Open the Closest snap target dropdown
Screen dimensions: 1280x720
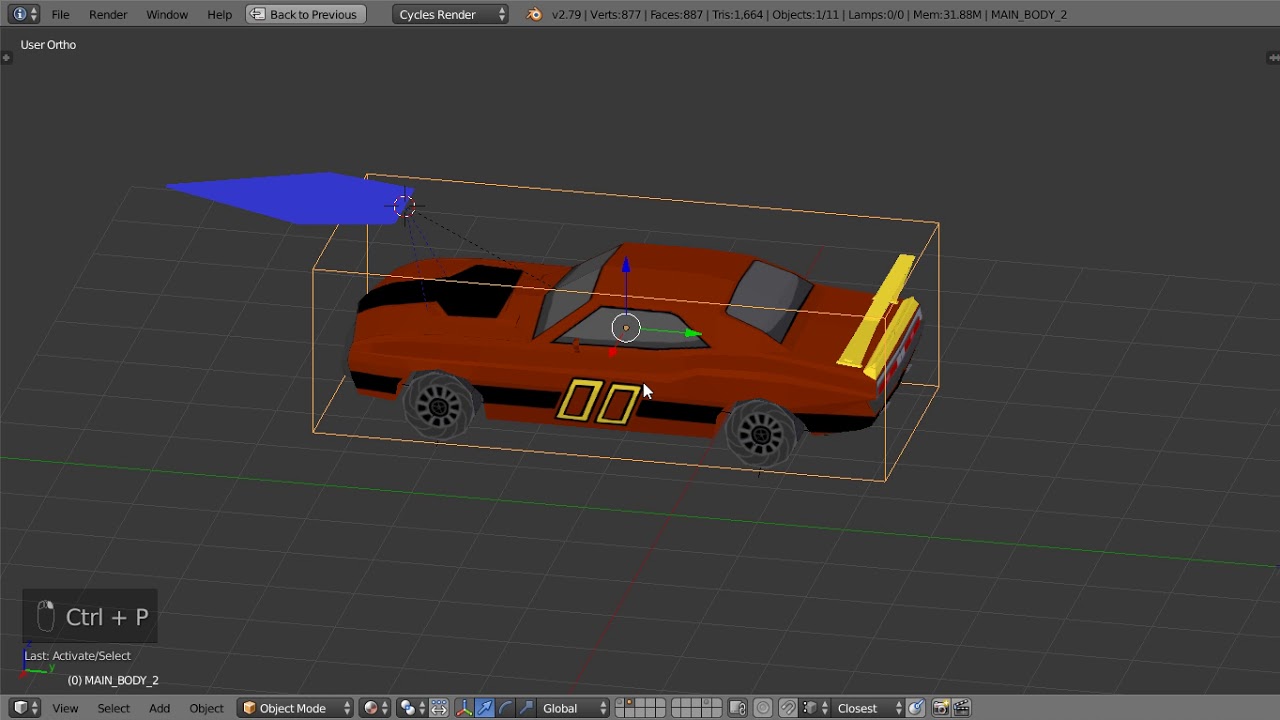[867, 708]
